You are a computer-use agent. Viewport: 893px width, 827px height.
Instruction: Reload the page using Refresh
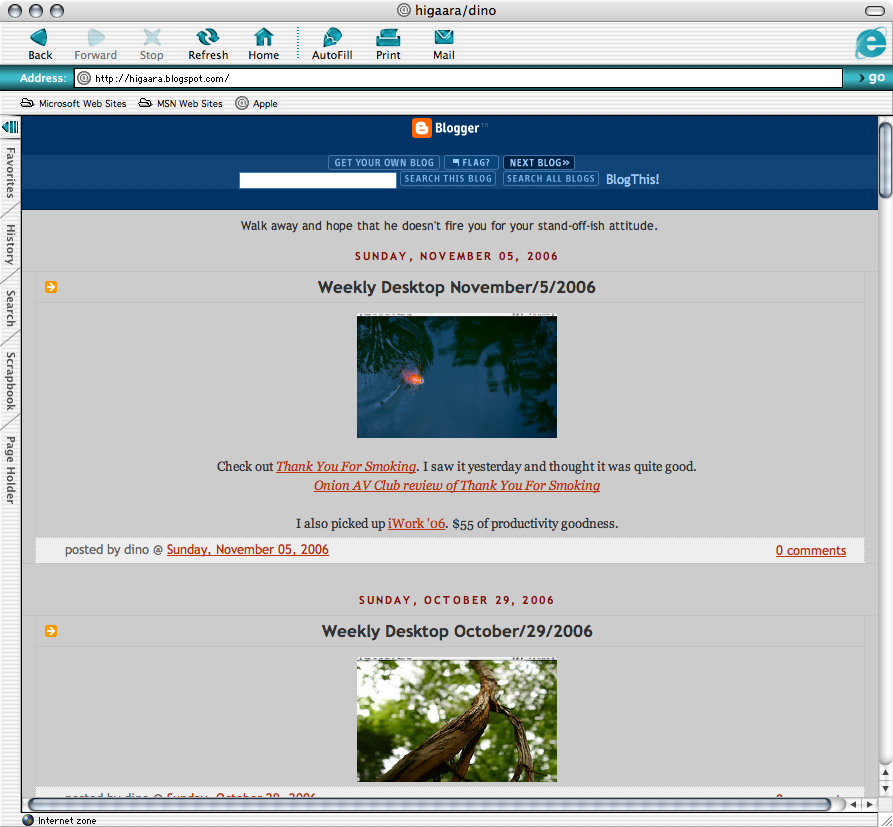pyautogui.click(x=208, y=44)
